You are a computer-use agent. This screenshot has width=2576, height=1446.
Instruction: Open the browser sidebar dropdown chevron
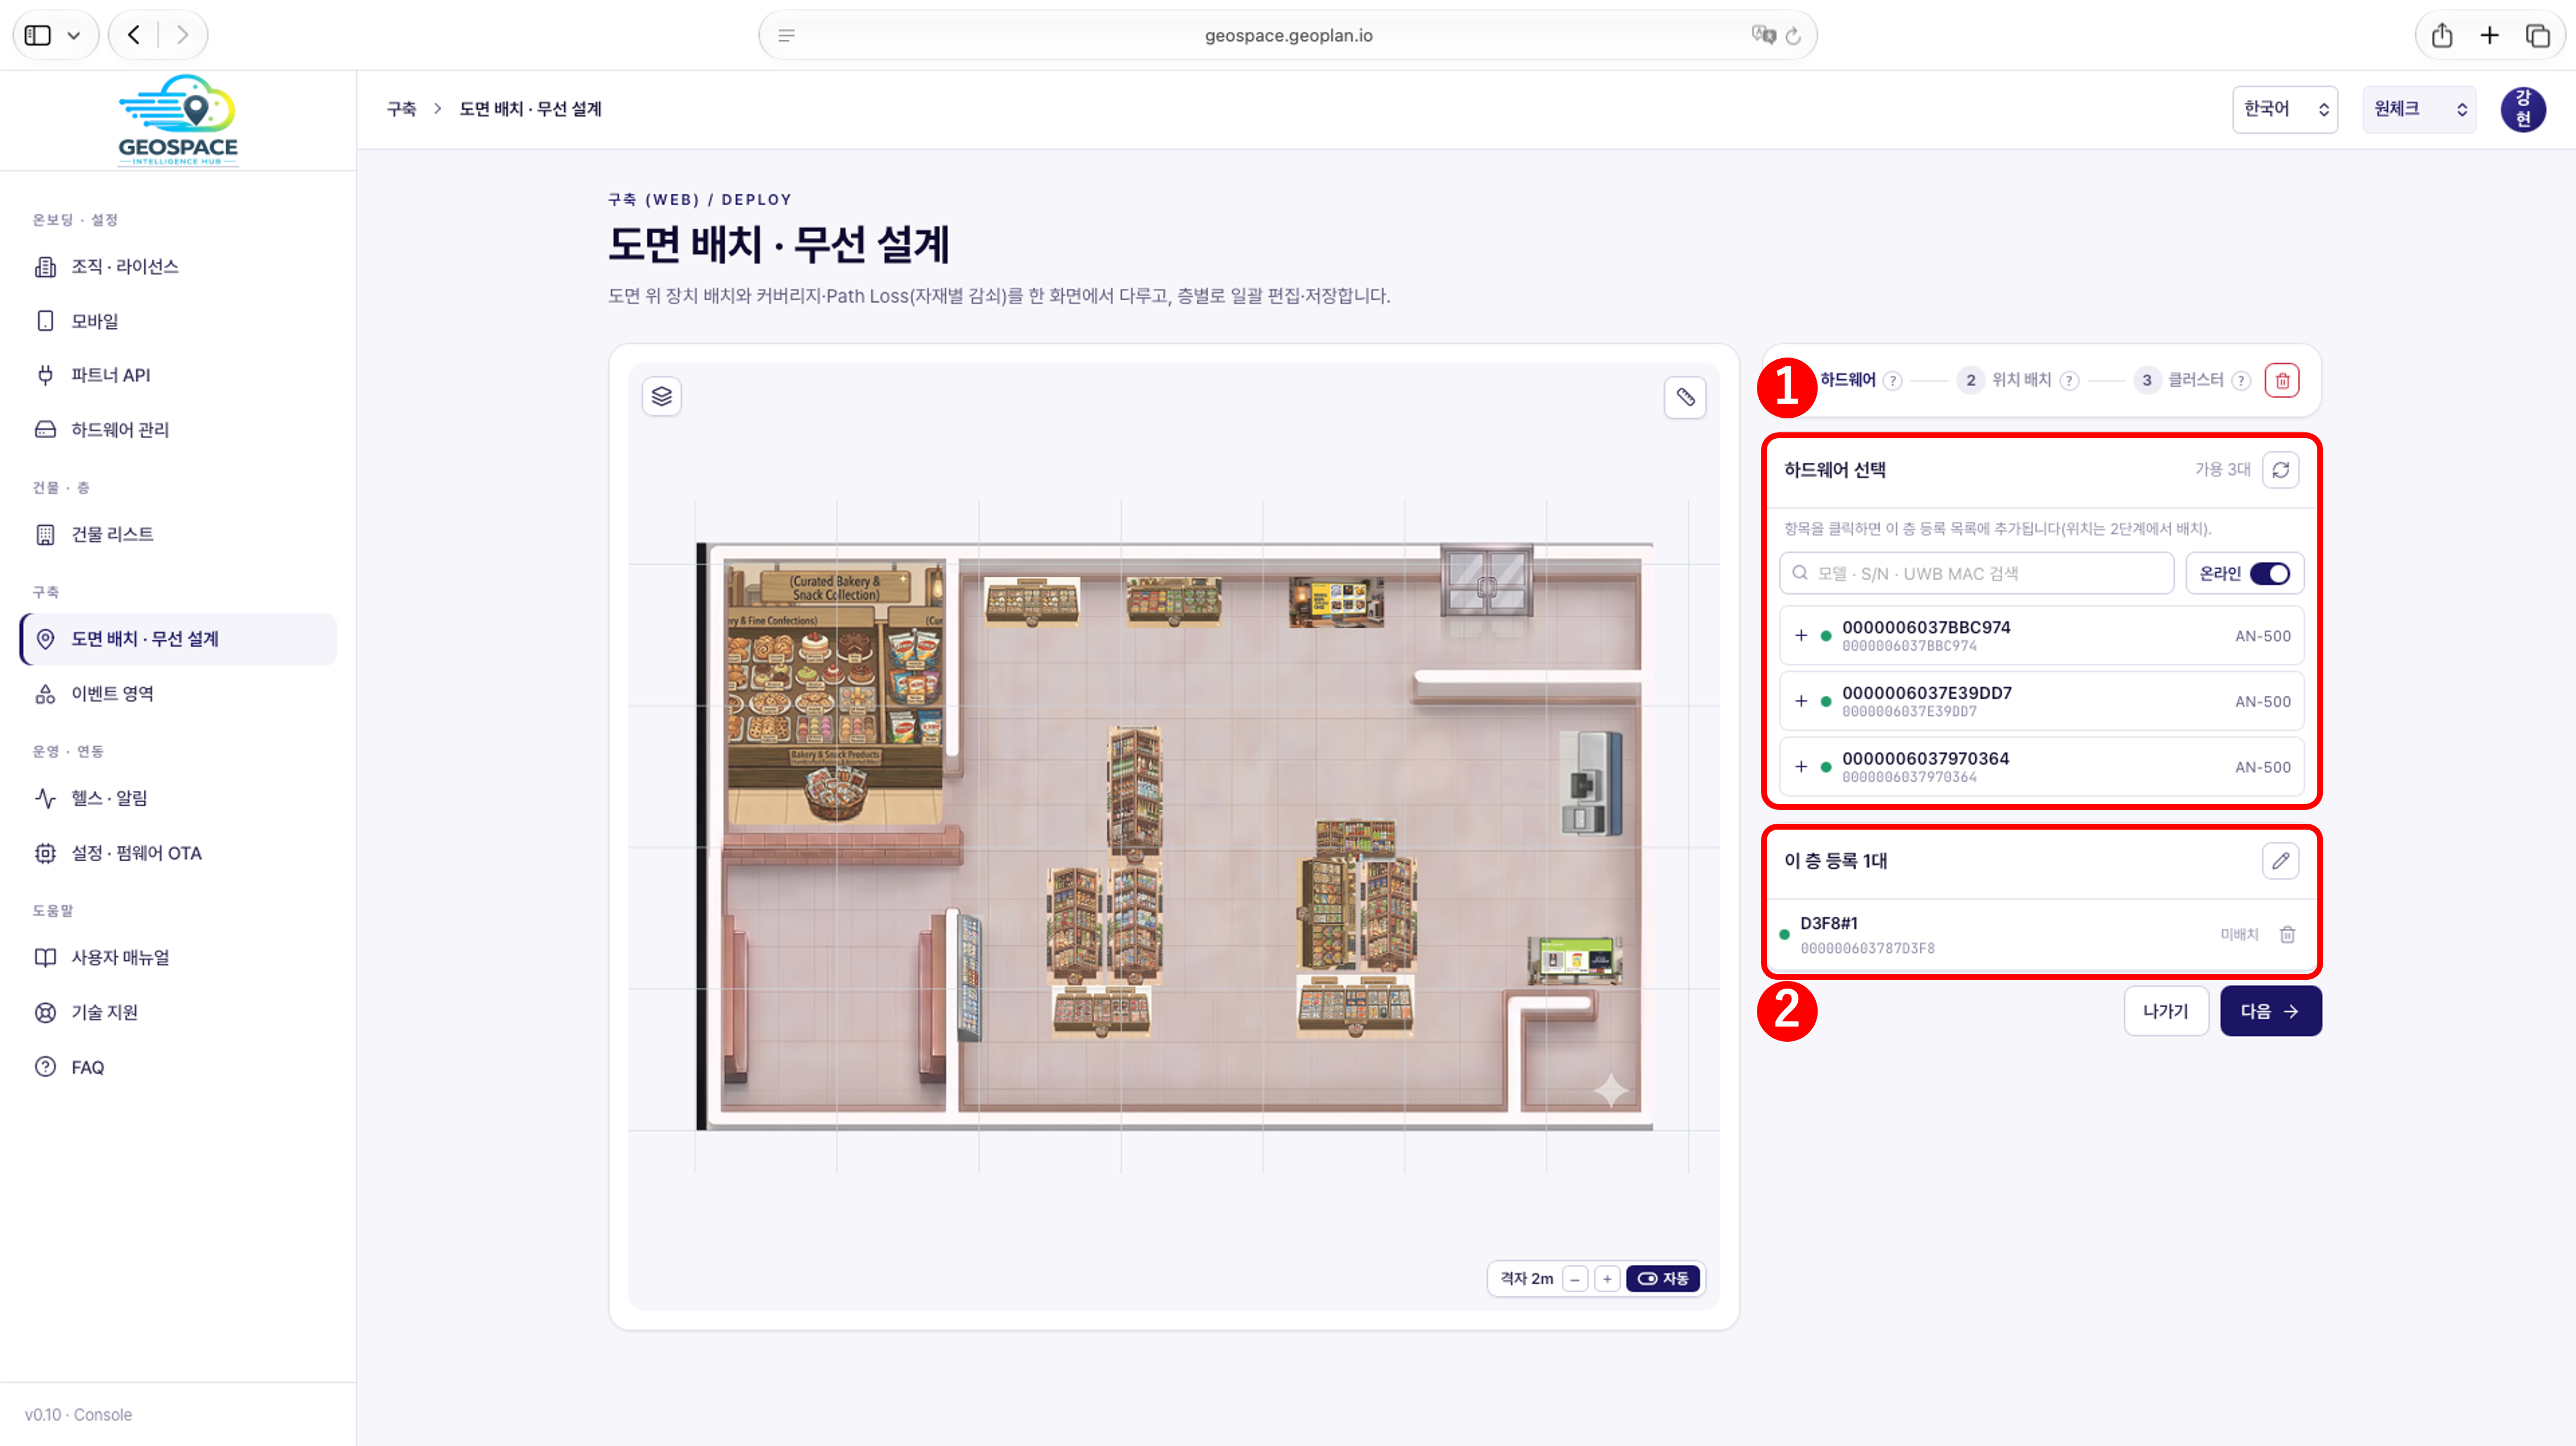(74, 36)
